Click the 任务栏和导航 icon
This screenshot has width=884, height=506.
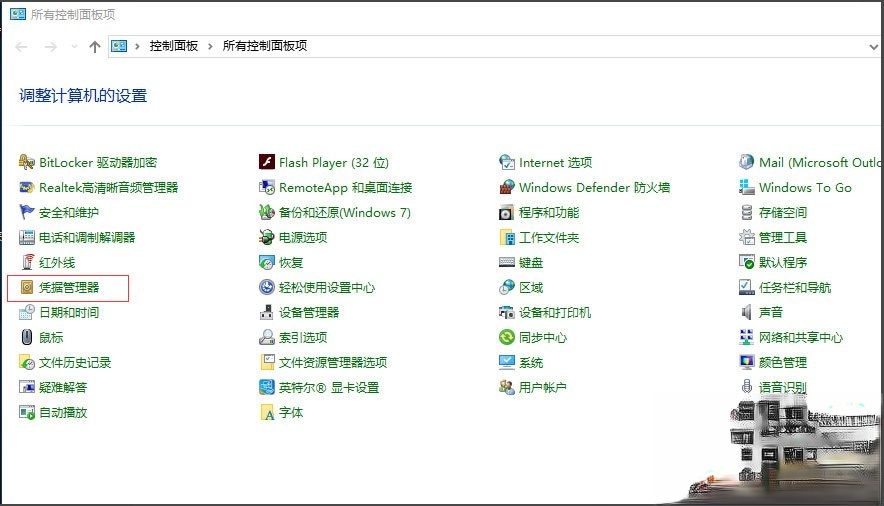[746, 287]
